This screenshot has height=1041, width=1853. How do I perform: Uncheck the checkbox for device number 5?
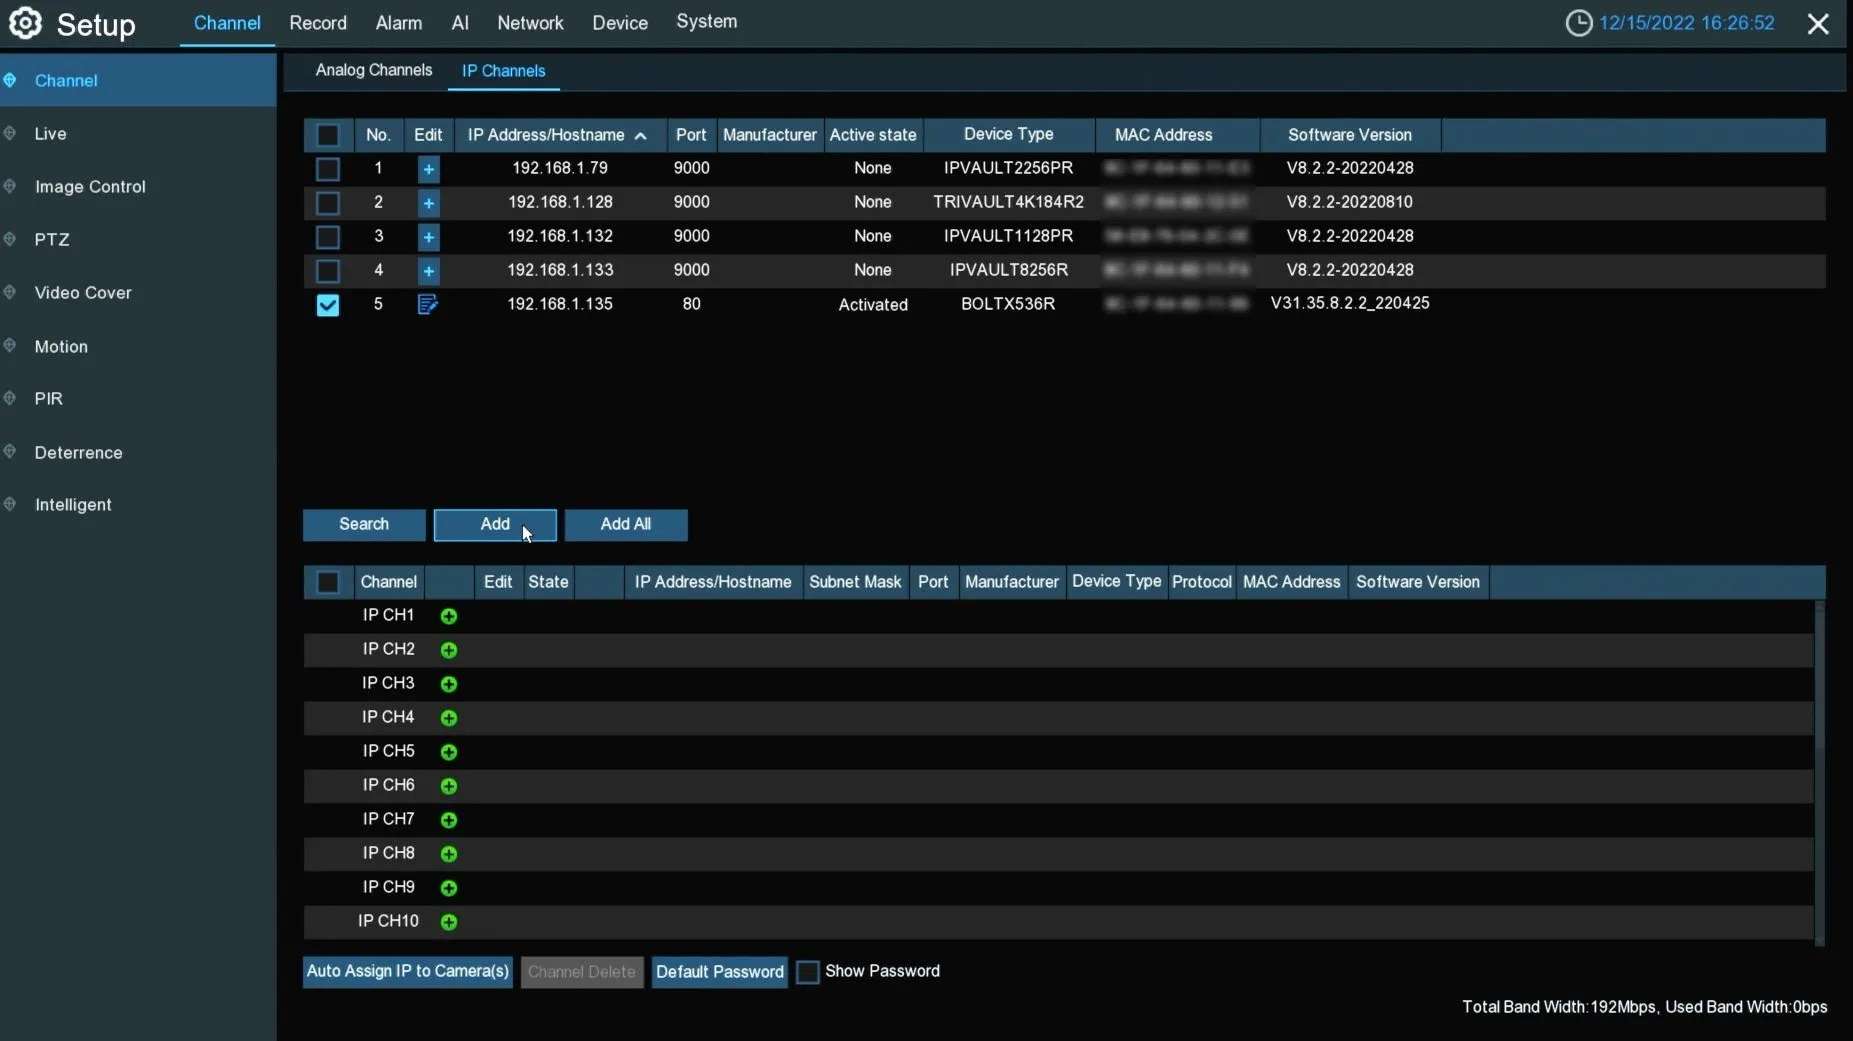(x=327, y=305)
